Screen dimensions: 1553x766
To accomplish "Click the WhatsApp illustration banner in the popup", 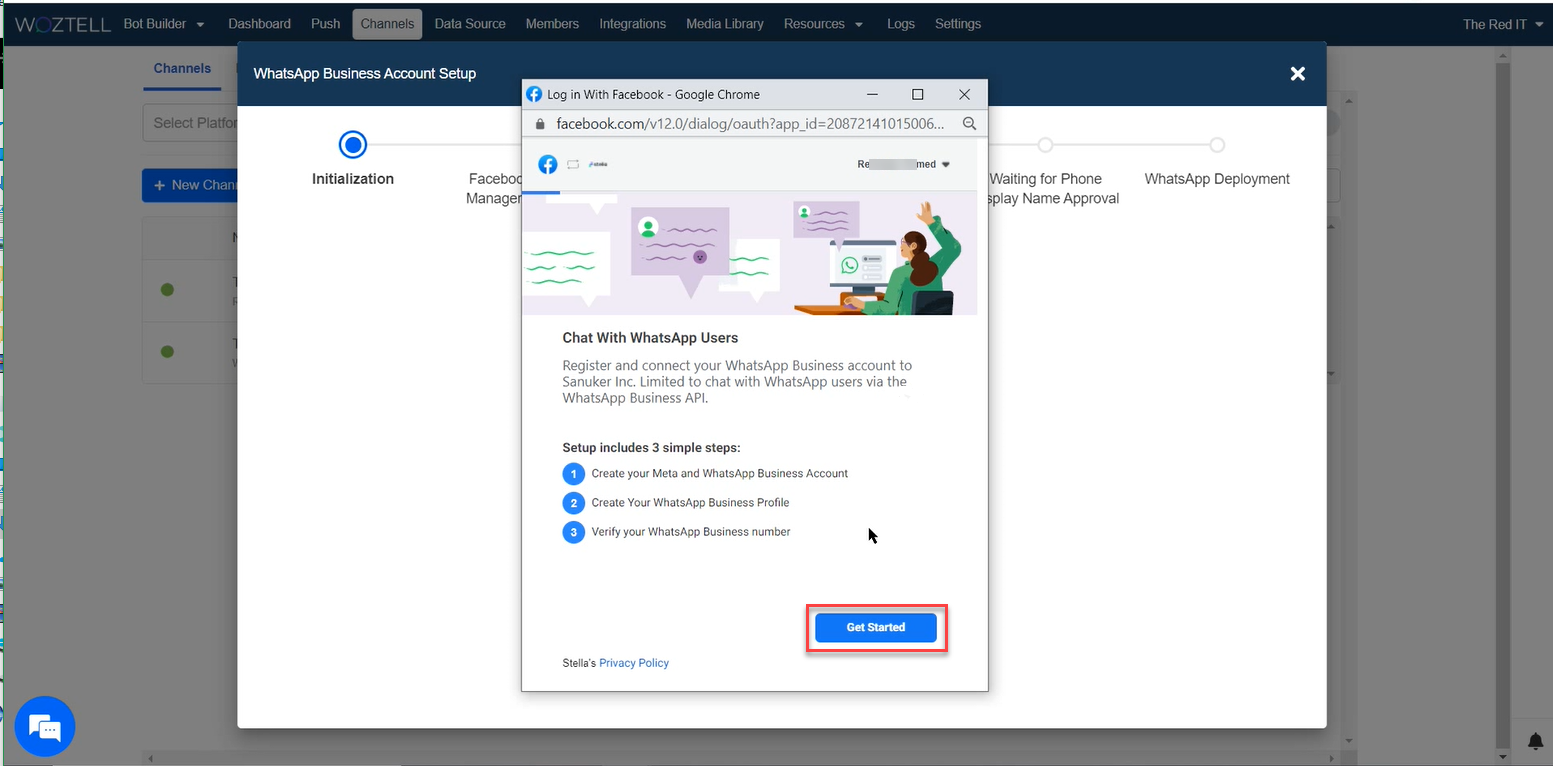I will click(x=750, y=255).
